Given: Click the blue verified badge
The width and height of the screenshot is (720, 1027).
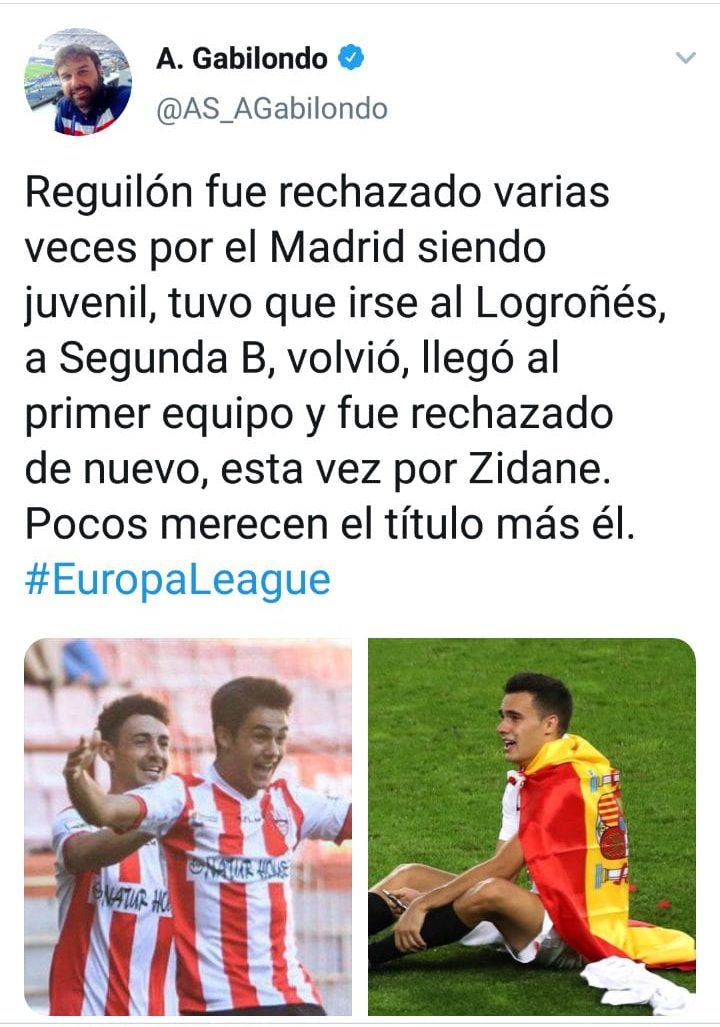Looking at the screenshot, I should point(351,58).
